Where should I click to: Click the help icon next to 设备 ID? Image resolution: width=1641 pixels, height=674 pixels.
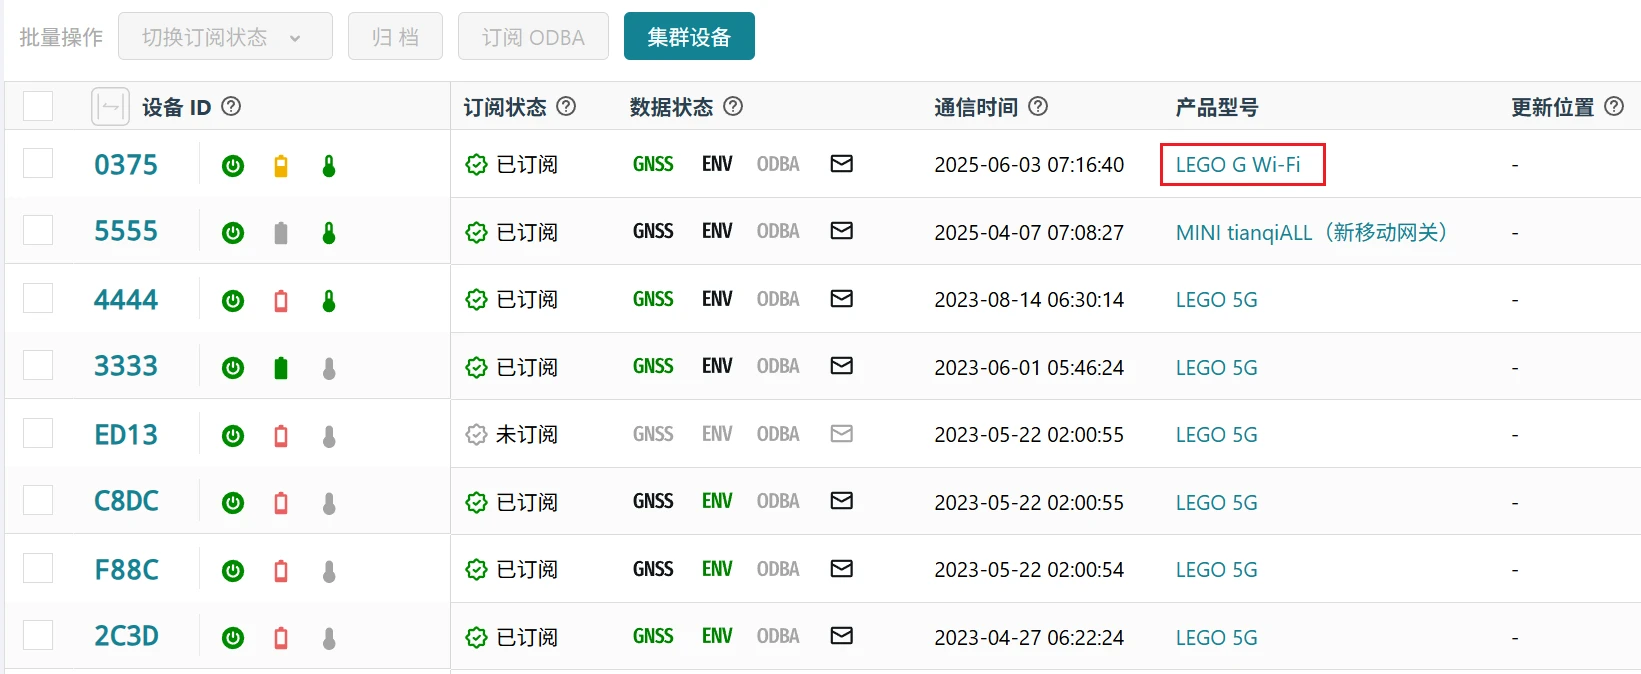[x=231, y=106]
